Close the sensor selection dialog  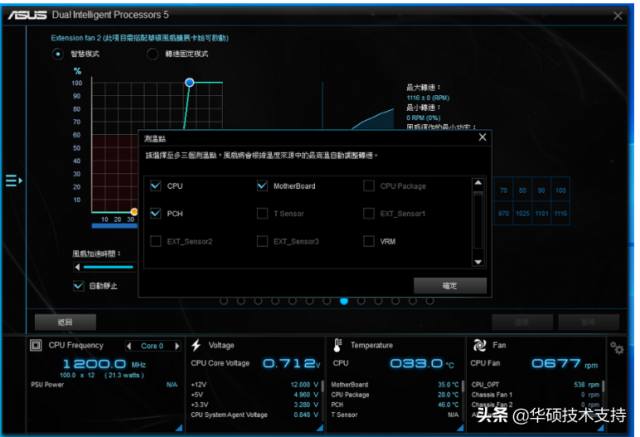pos(482,137)
